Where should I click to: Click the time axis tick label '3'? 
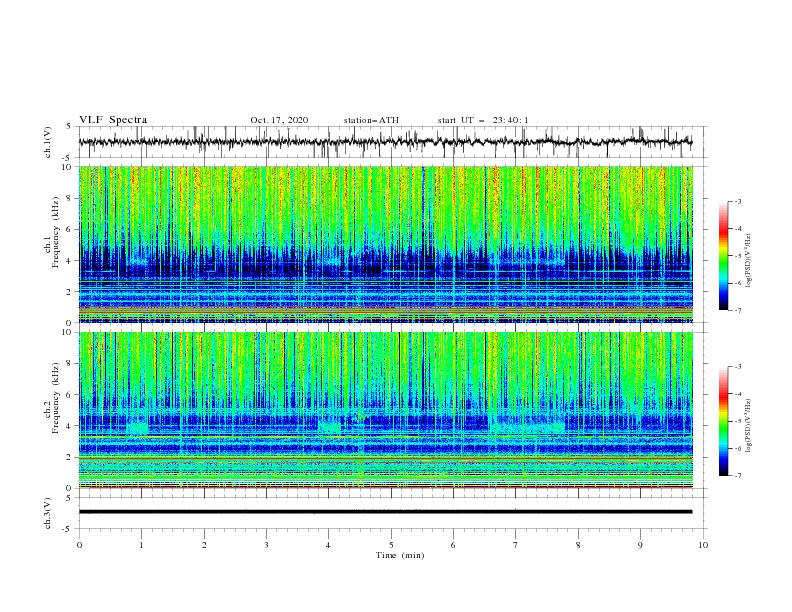[x=266, y=545]
